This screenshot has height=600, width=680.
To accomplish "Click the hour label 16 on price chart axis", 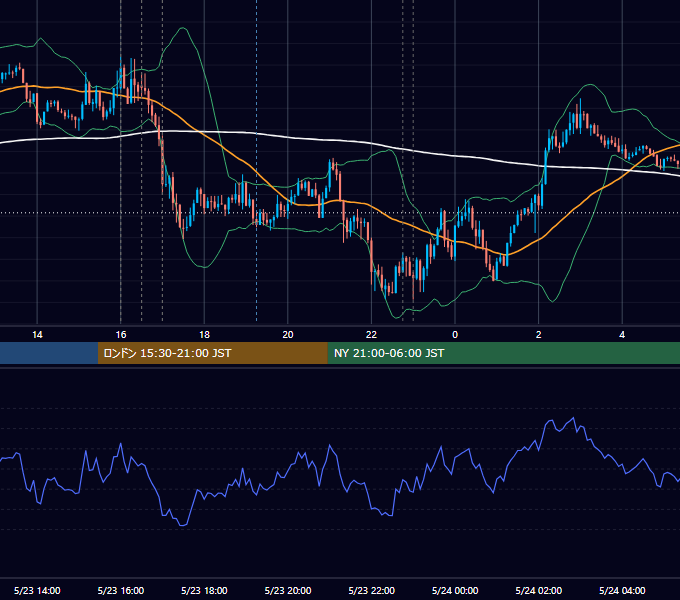I will pos(121,335).
